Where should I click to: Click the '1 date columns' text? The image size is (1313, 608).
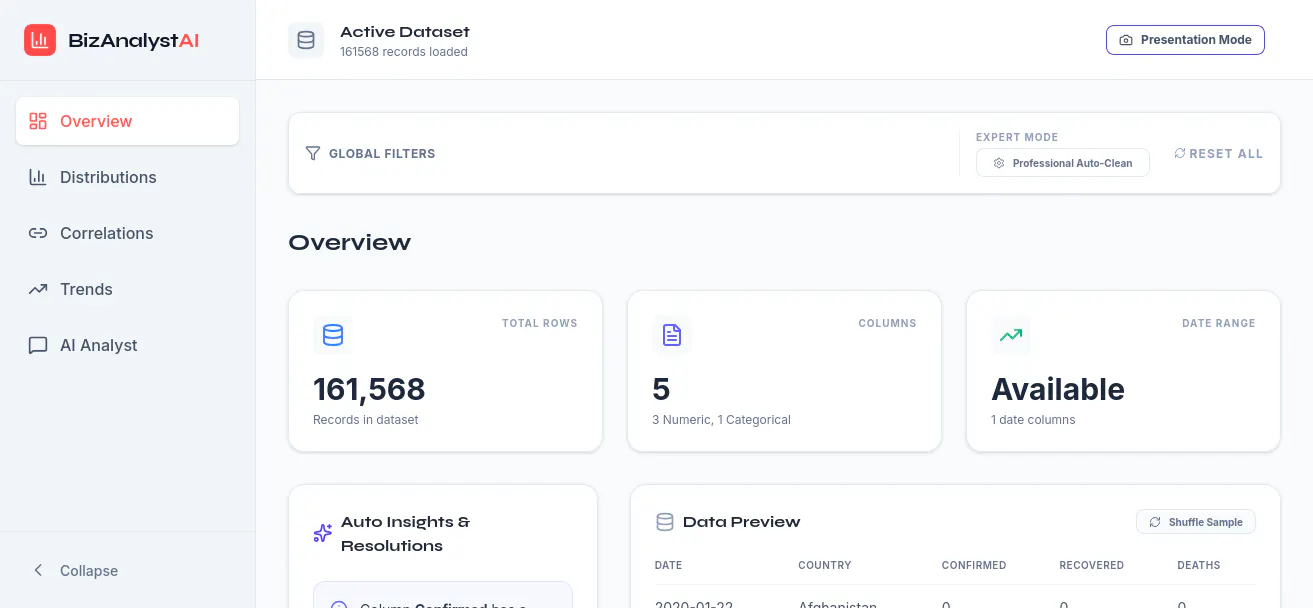[1033, 420]
